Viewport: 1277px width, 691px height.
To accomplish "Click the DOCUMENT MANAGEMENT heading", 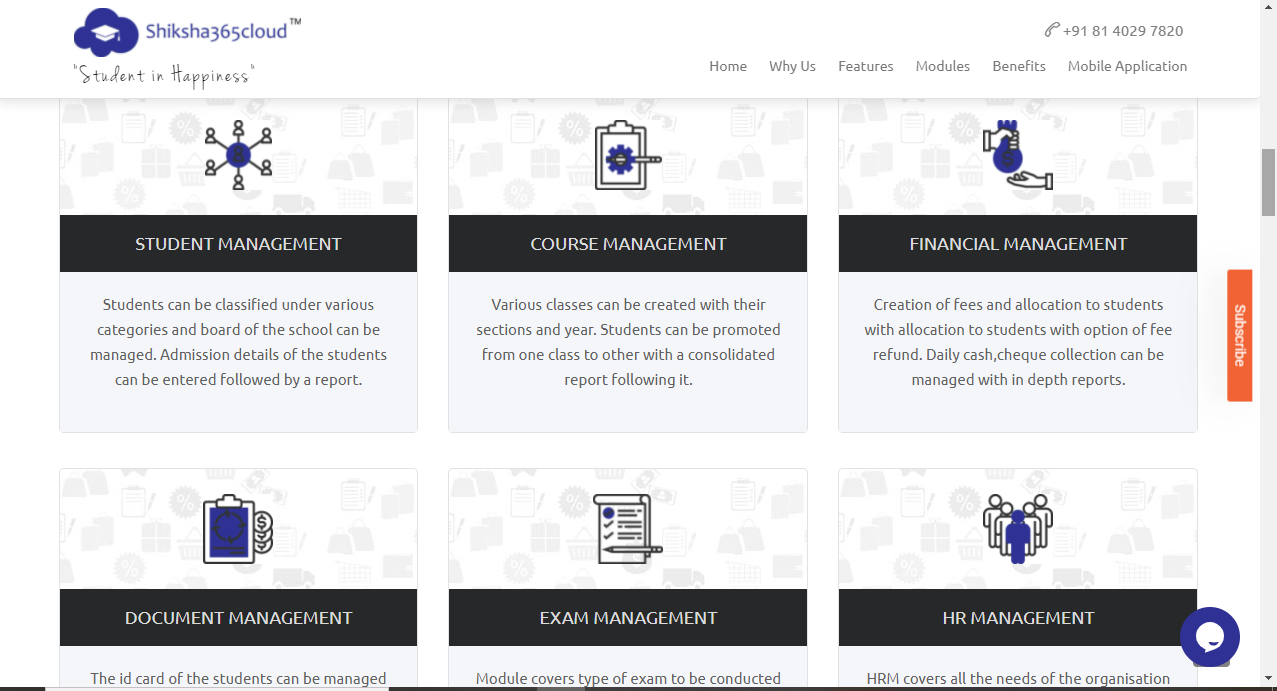I will (x=238, y=618).
